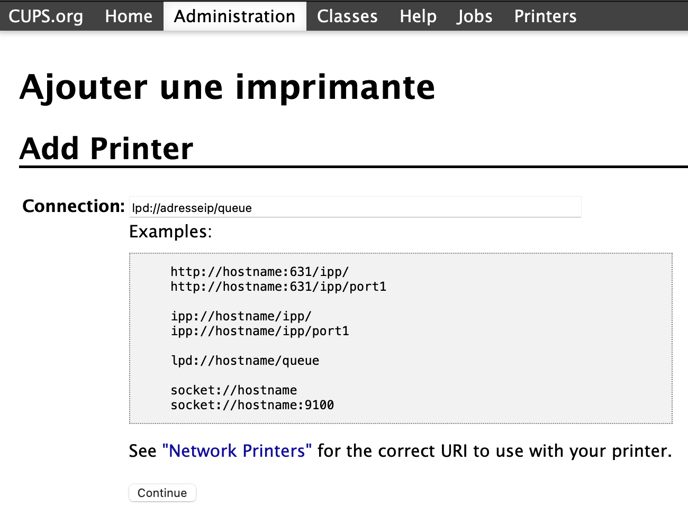
Task: Open the CUPS.org nav link
Action: coord(46,16)
